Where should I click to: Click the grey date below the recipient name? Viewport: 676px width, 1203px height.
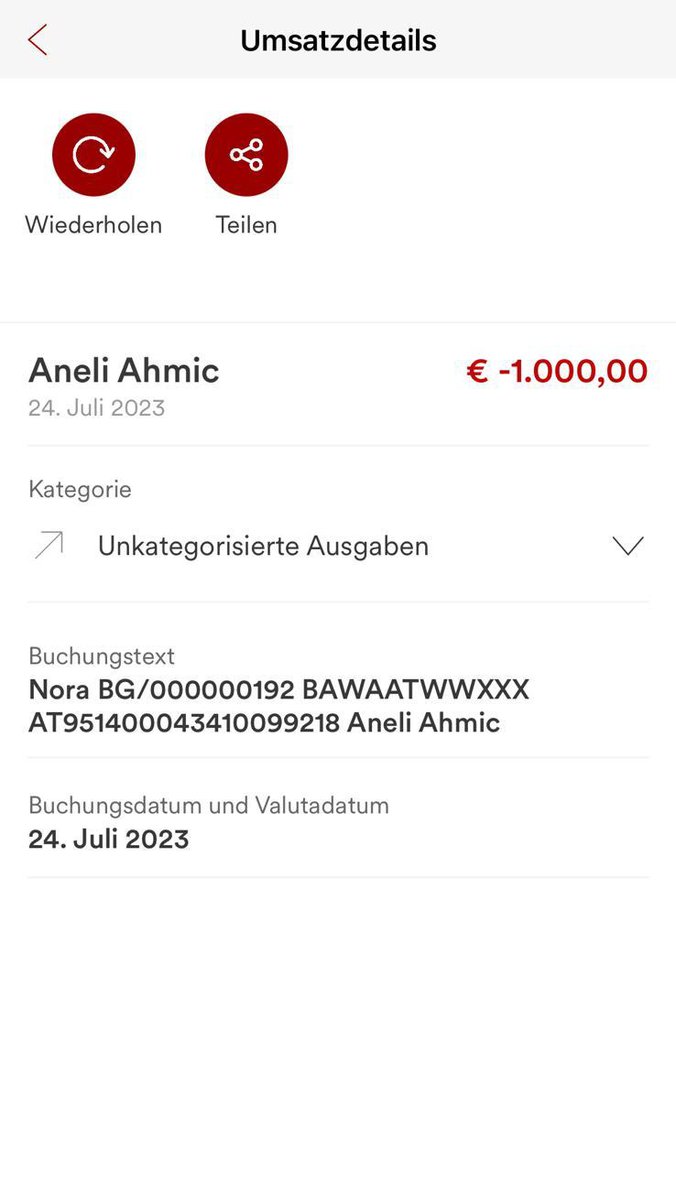coord(97,408)
